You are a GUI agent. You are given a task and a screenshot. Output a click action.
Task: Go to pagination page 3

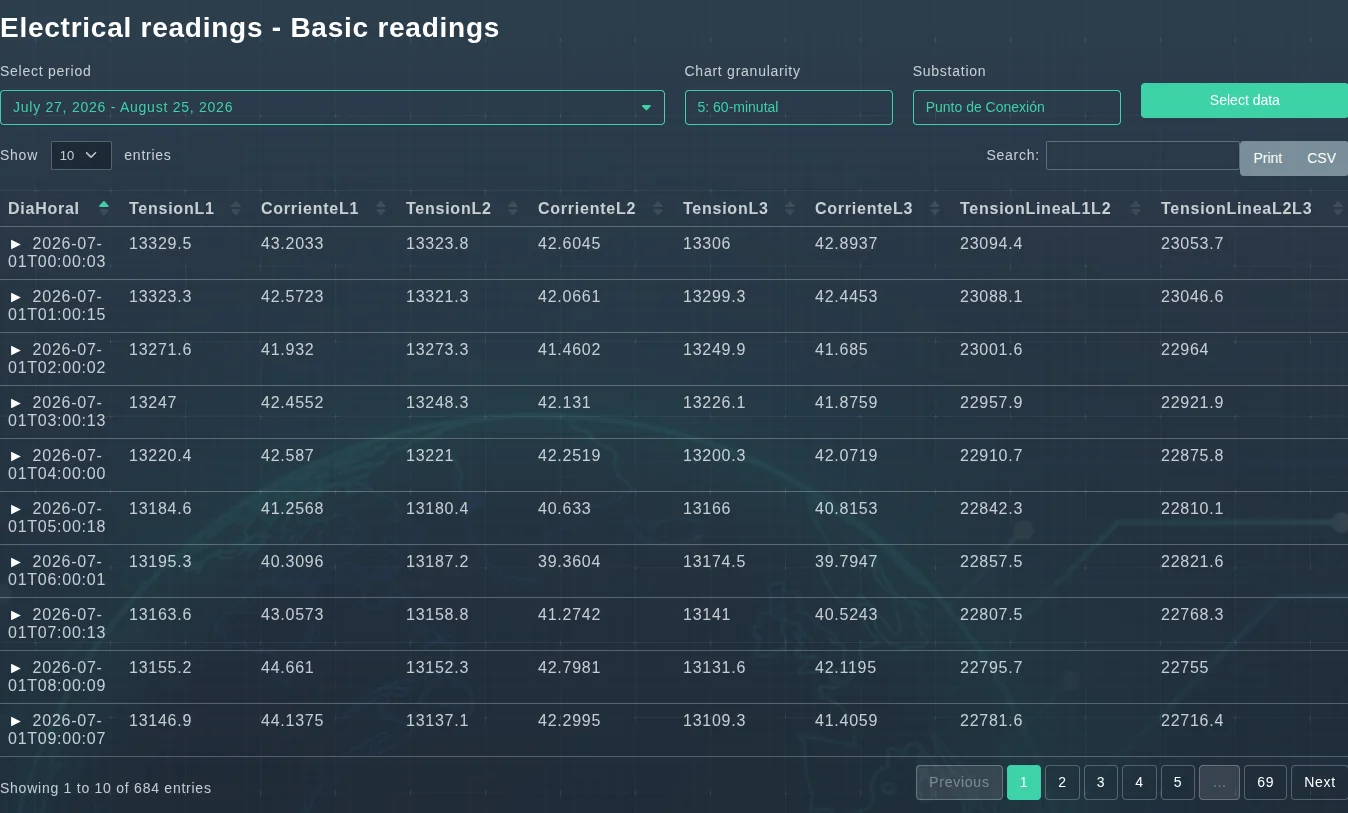[1100, 782]
